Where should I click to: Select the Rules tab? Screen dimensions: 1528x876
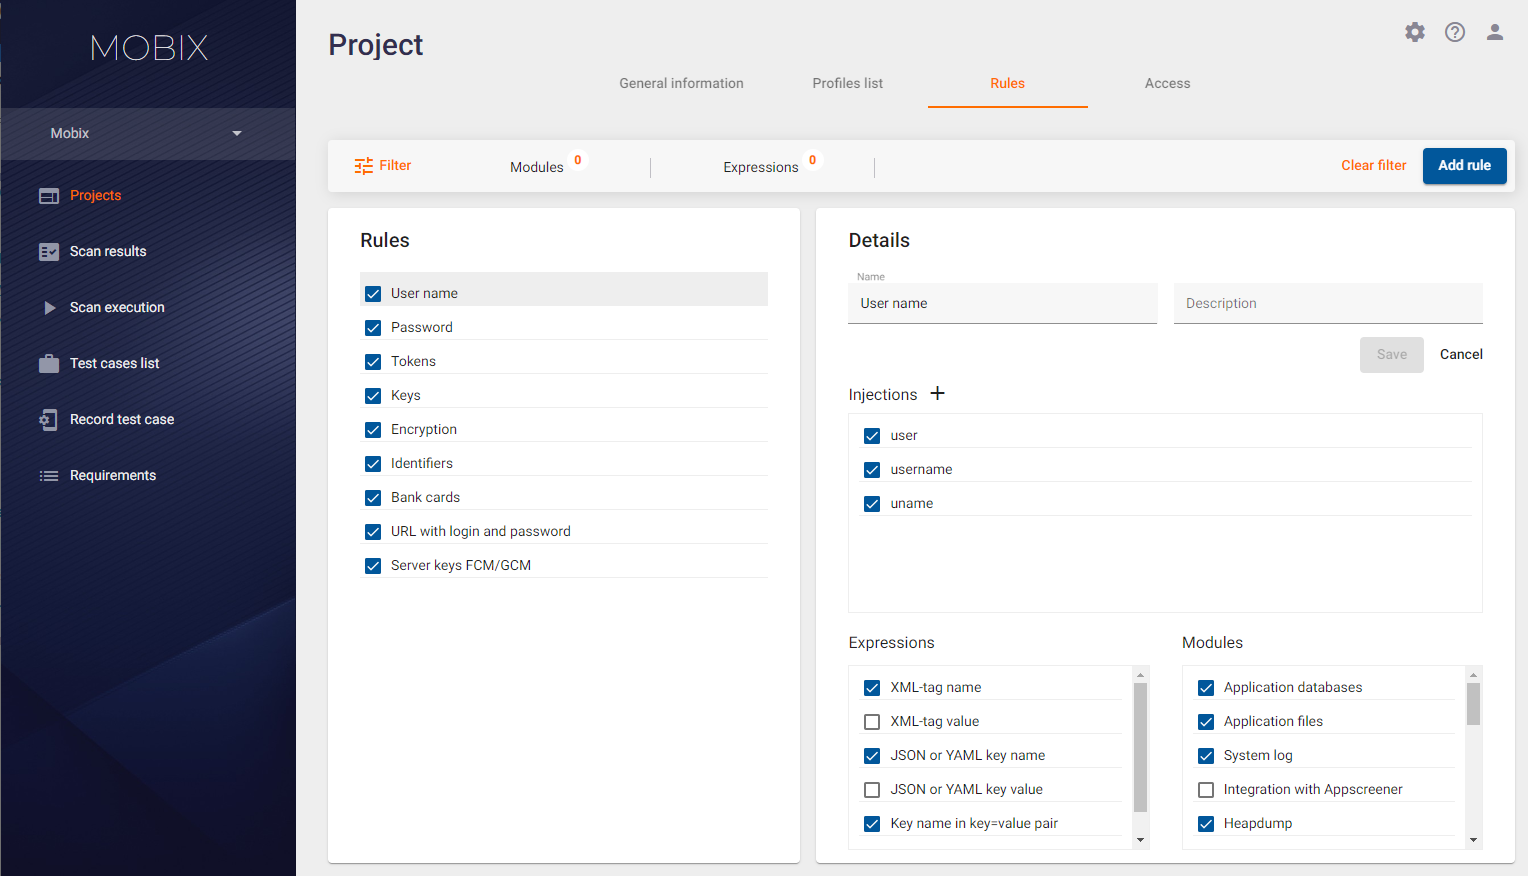click(x=1008, y=83)
